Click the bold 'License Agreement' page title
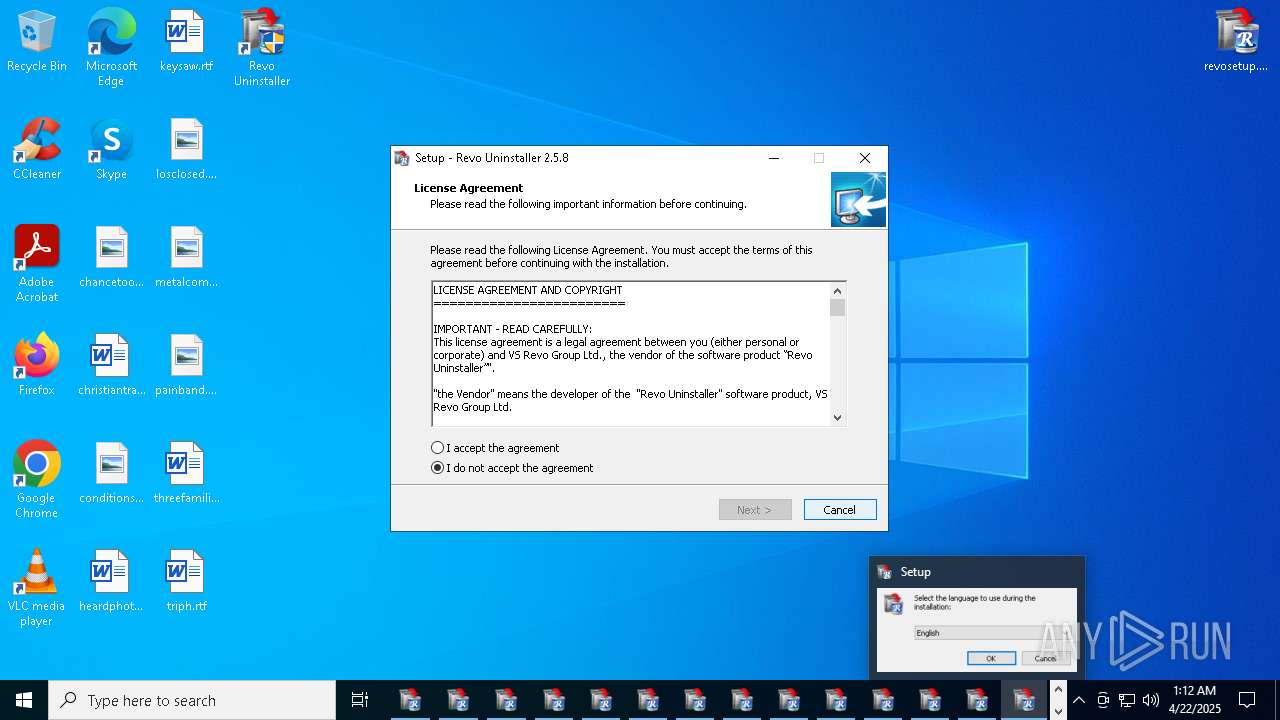 tap(468, 188)
